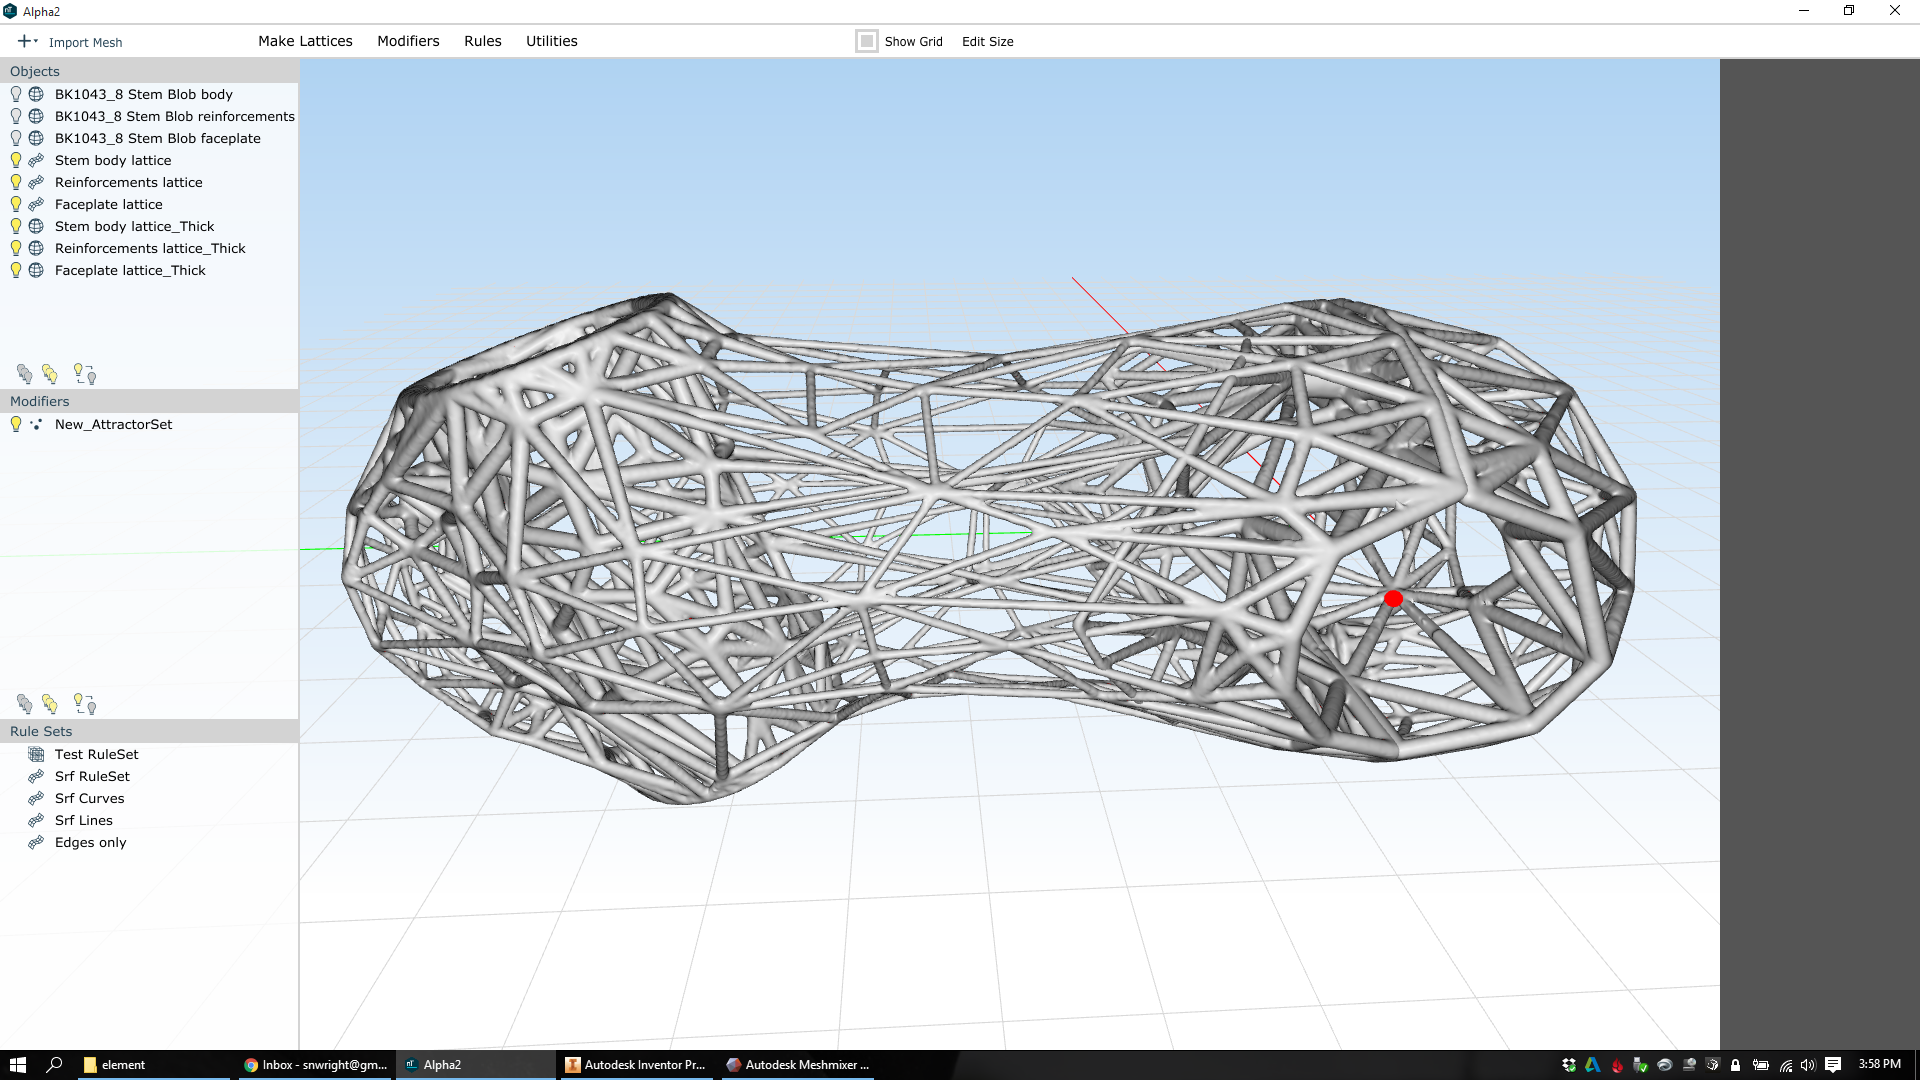Hide all objects via gray bulbs icon in Objects panel
This screenshot has width=1920, height=1080.
tap(24, 374)
